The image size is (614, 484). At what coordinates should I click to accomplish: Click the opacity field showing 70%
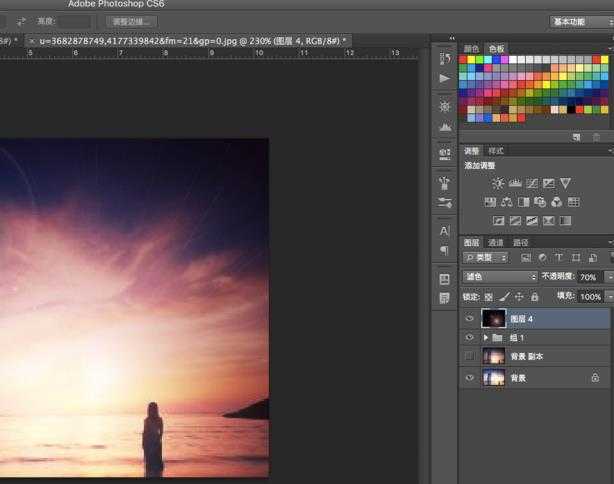588,277
